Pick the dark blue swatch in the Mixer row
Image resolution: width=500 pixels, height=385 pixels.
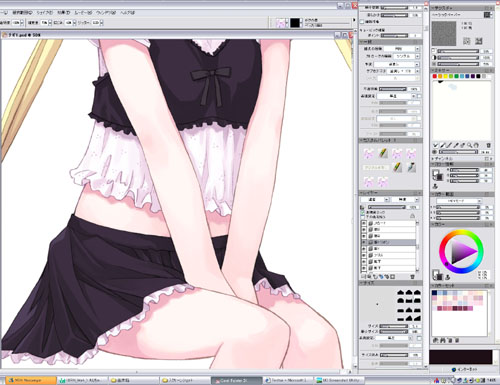click(x=468, y=76)
